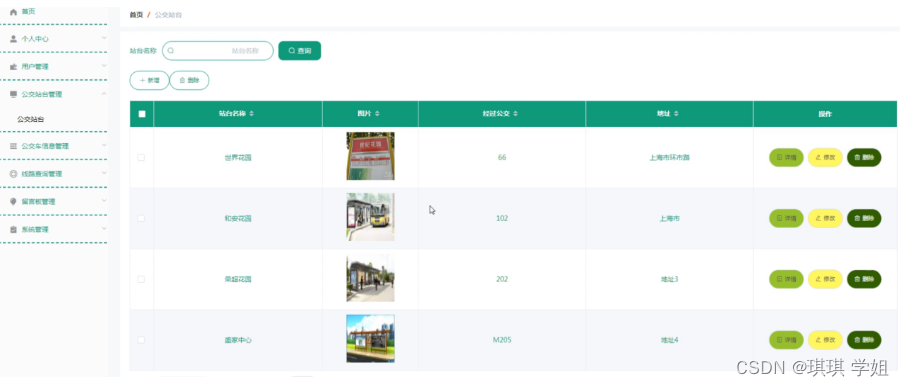Sort table by 地址 column arrows
Viewport: 904px width, 386px height.
(676, 114)
